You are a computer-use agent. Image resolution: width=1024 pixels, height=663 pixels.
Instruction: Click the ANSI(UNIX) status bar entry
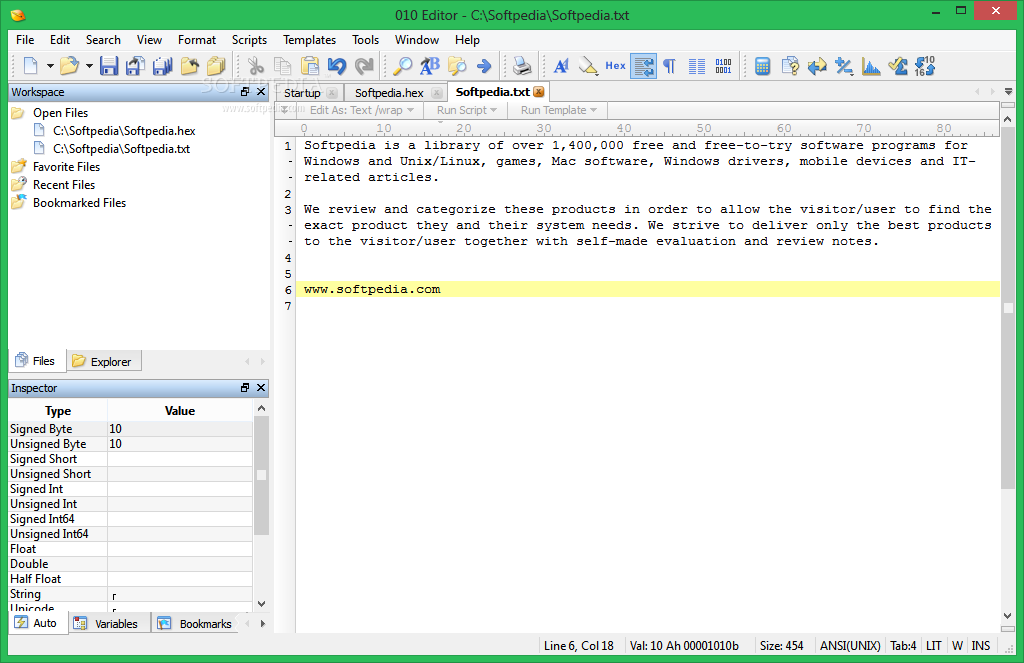[850, 646]
